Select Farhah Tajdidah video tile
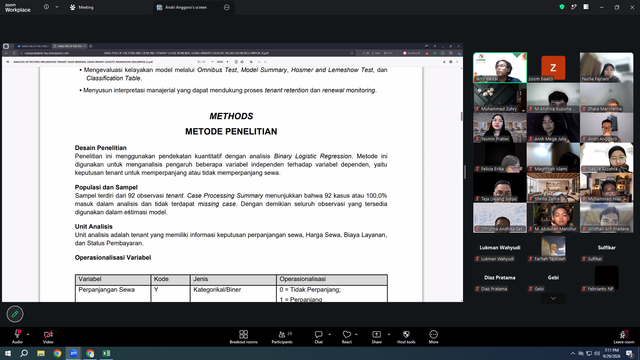Screen dimensions: 640x360 pos(553,248)
